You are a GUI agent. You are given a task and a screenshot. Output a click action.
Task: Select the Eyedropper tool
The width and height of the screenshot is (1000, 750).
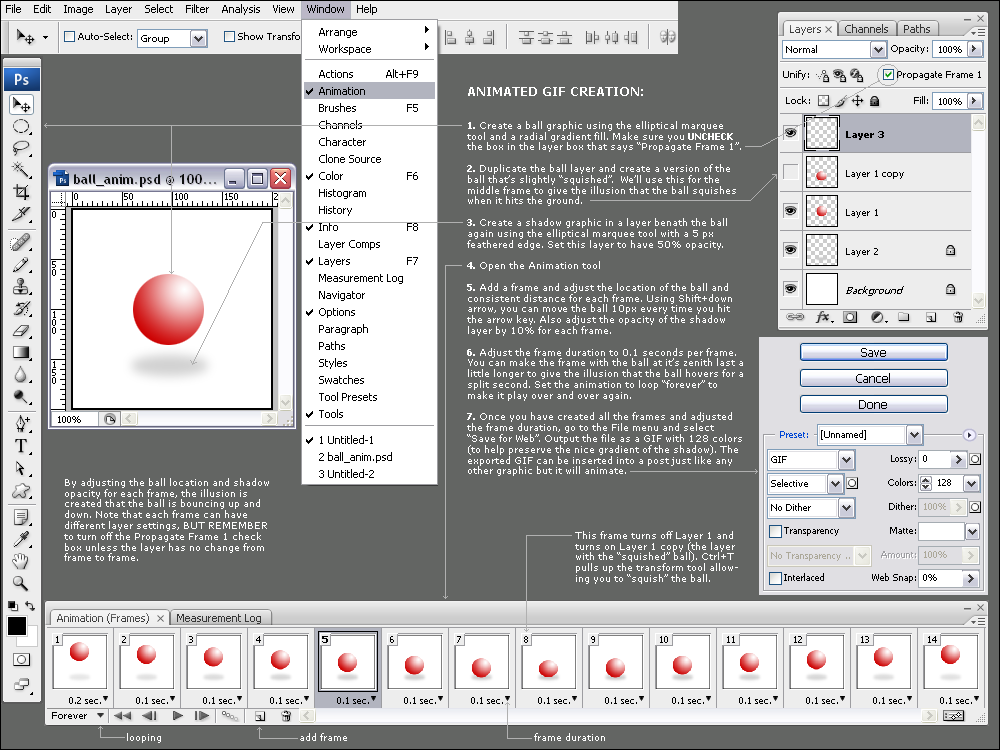pyautogui.click(x=22, y=540)
